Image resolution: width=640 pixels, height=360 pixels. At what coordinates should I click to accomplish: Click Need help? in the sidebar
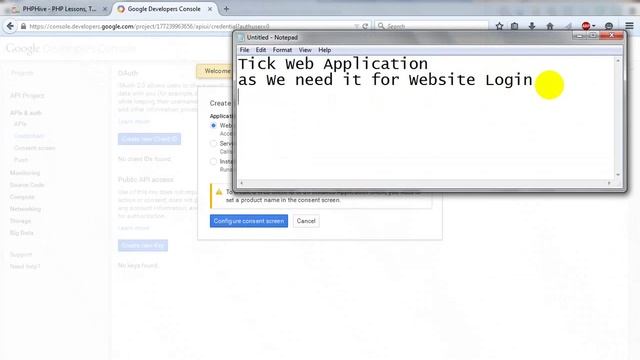coord(25,267)
